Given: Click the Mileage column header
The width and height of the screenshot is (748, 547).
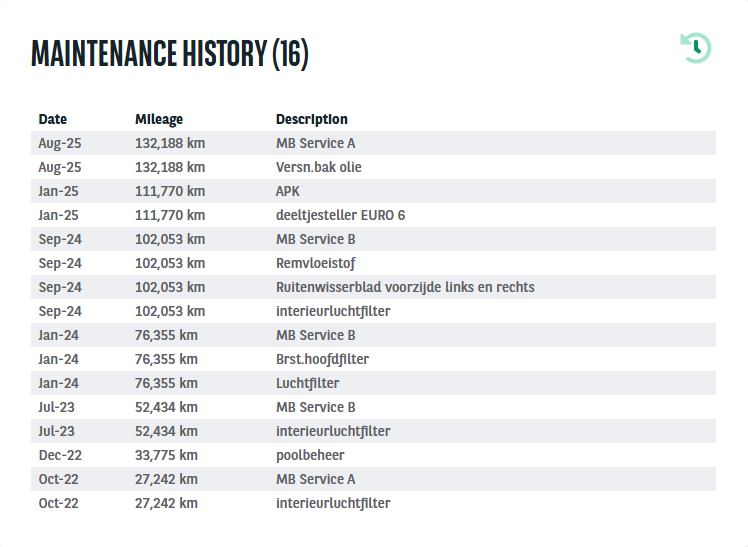Looking at the screenshot, I should coord(159,119).
